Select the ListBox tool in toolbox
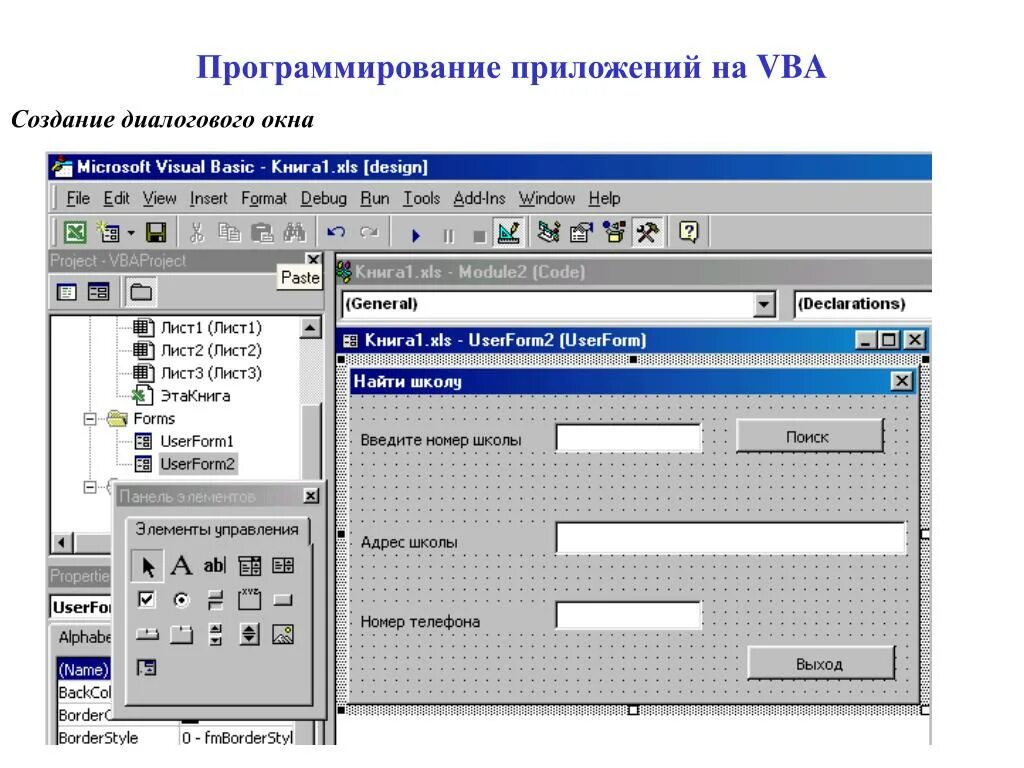The width and height of the screenshot is (1024, 768). point(283,566)
